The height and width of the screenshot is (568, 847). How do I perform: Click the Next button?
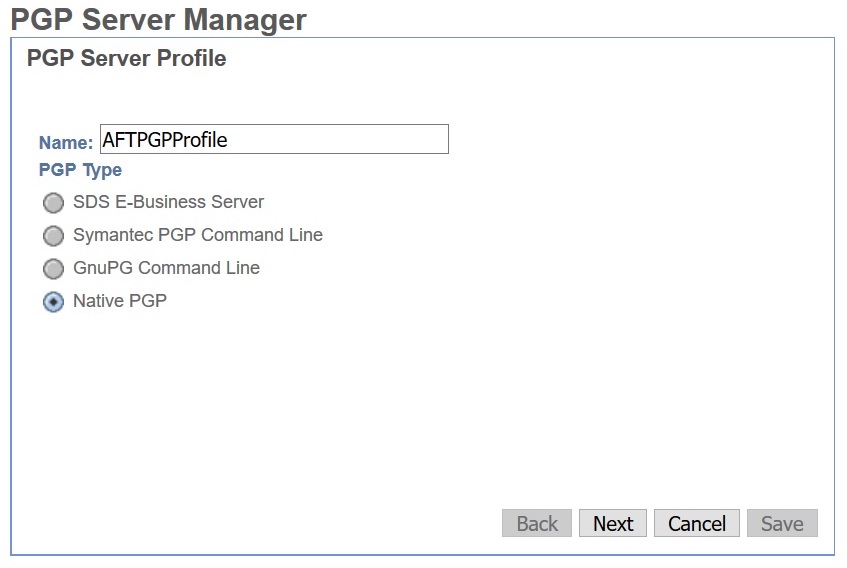coord(613,523)
